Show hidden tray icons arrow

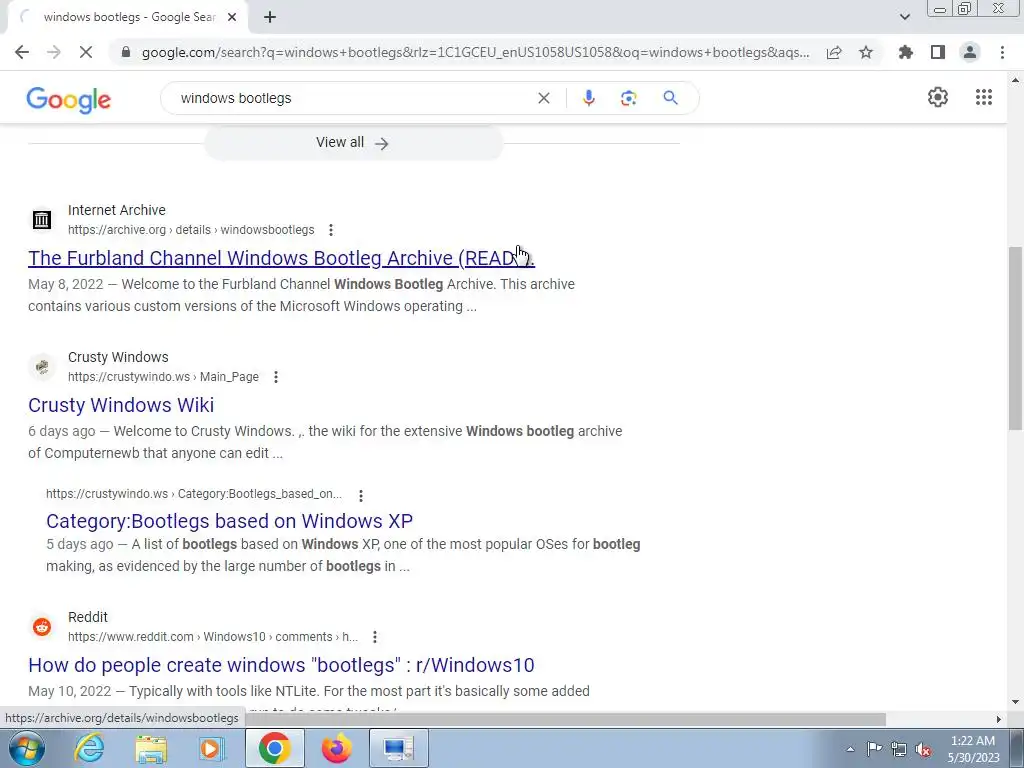click(x=850, y=749)
